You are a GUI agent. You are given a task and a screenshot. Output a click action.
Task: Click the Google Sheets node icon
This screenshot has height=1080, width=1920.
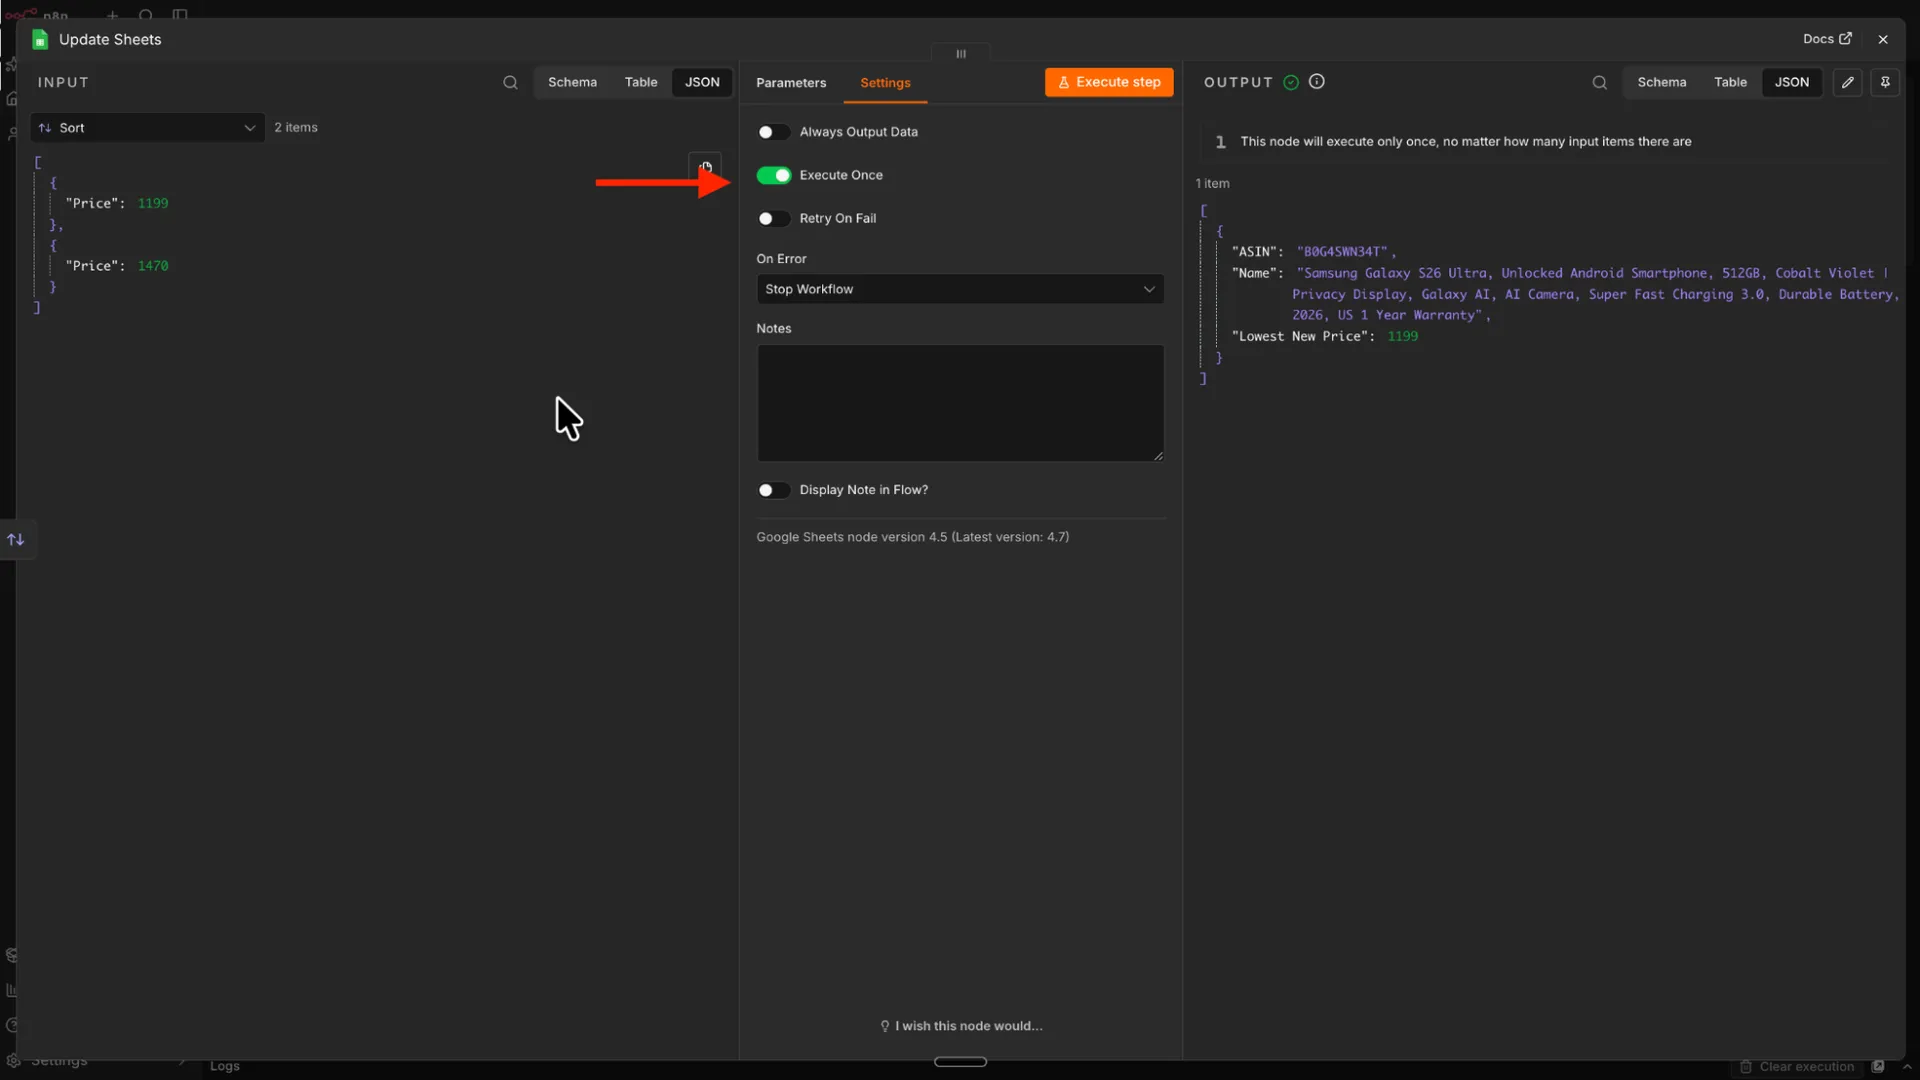40,39
